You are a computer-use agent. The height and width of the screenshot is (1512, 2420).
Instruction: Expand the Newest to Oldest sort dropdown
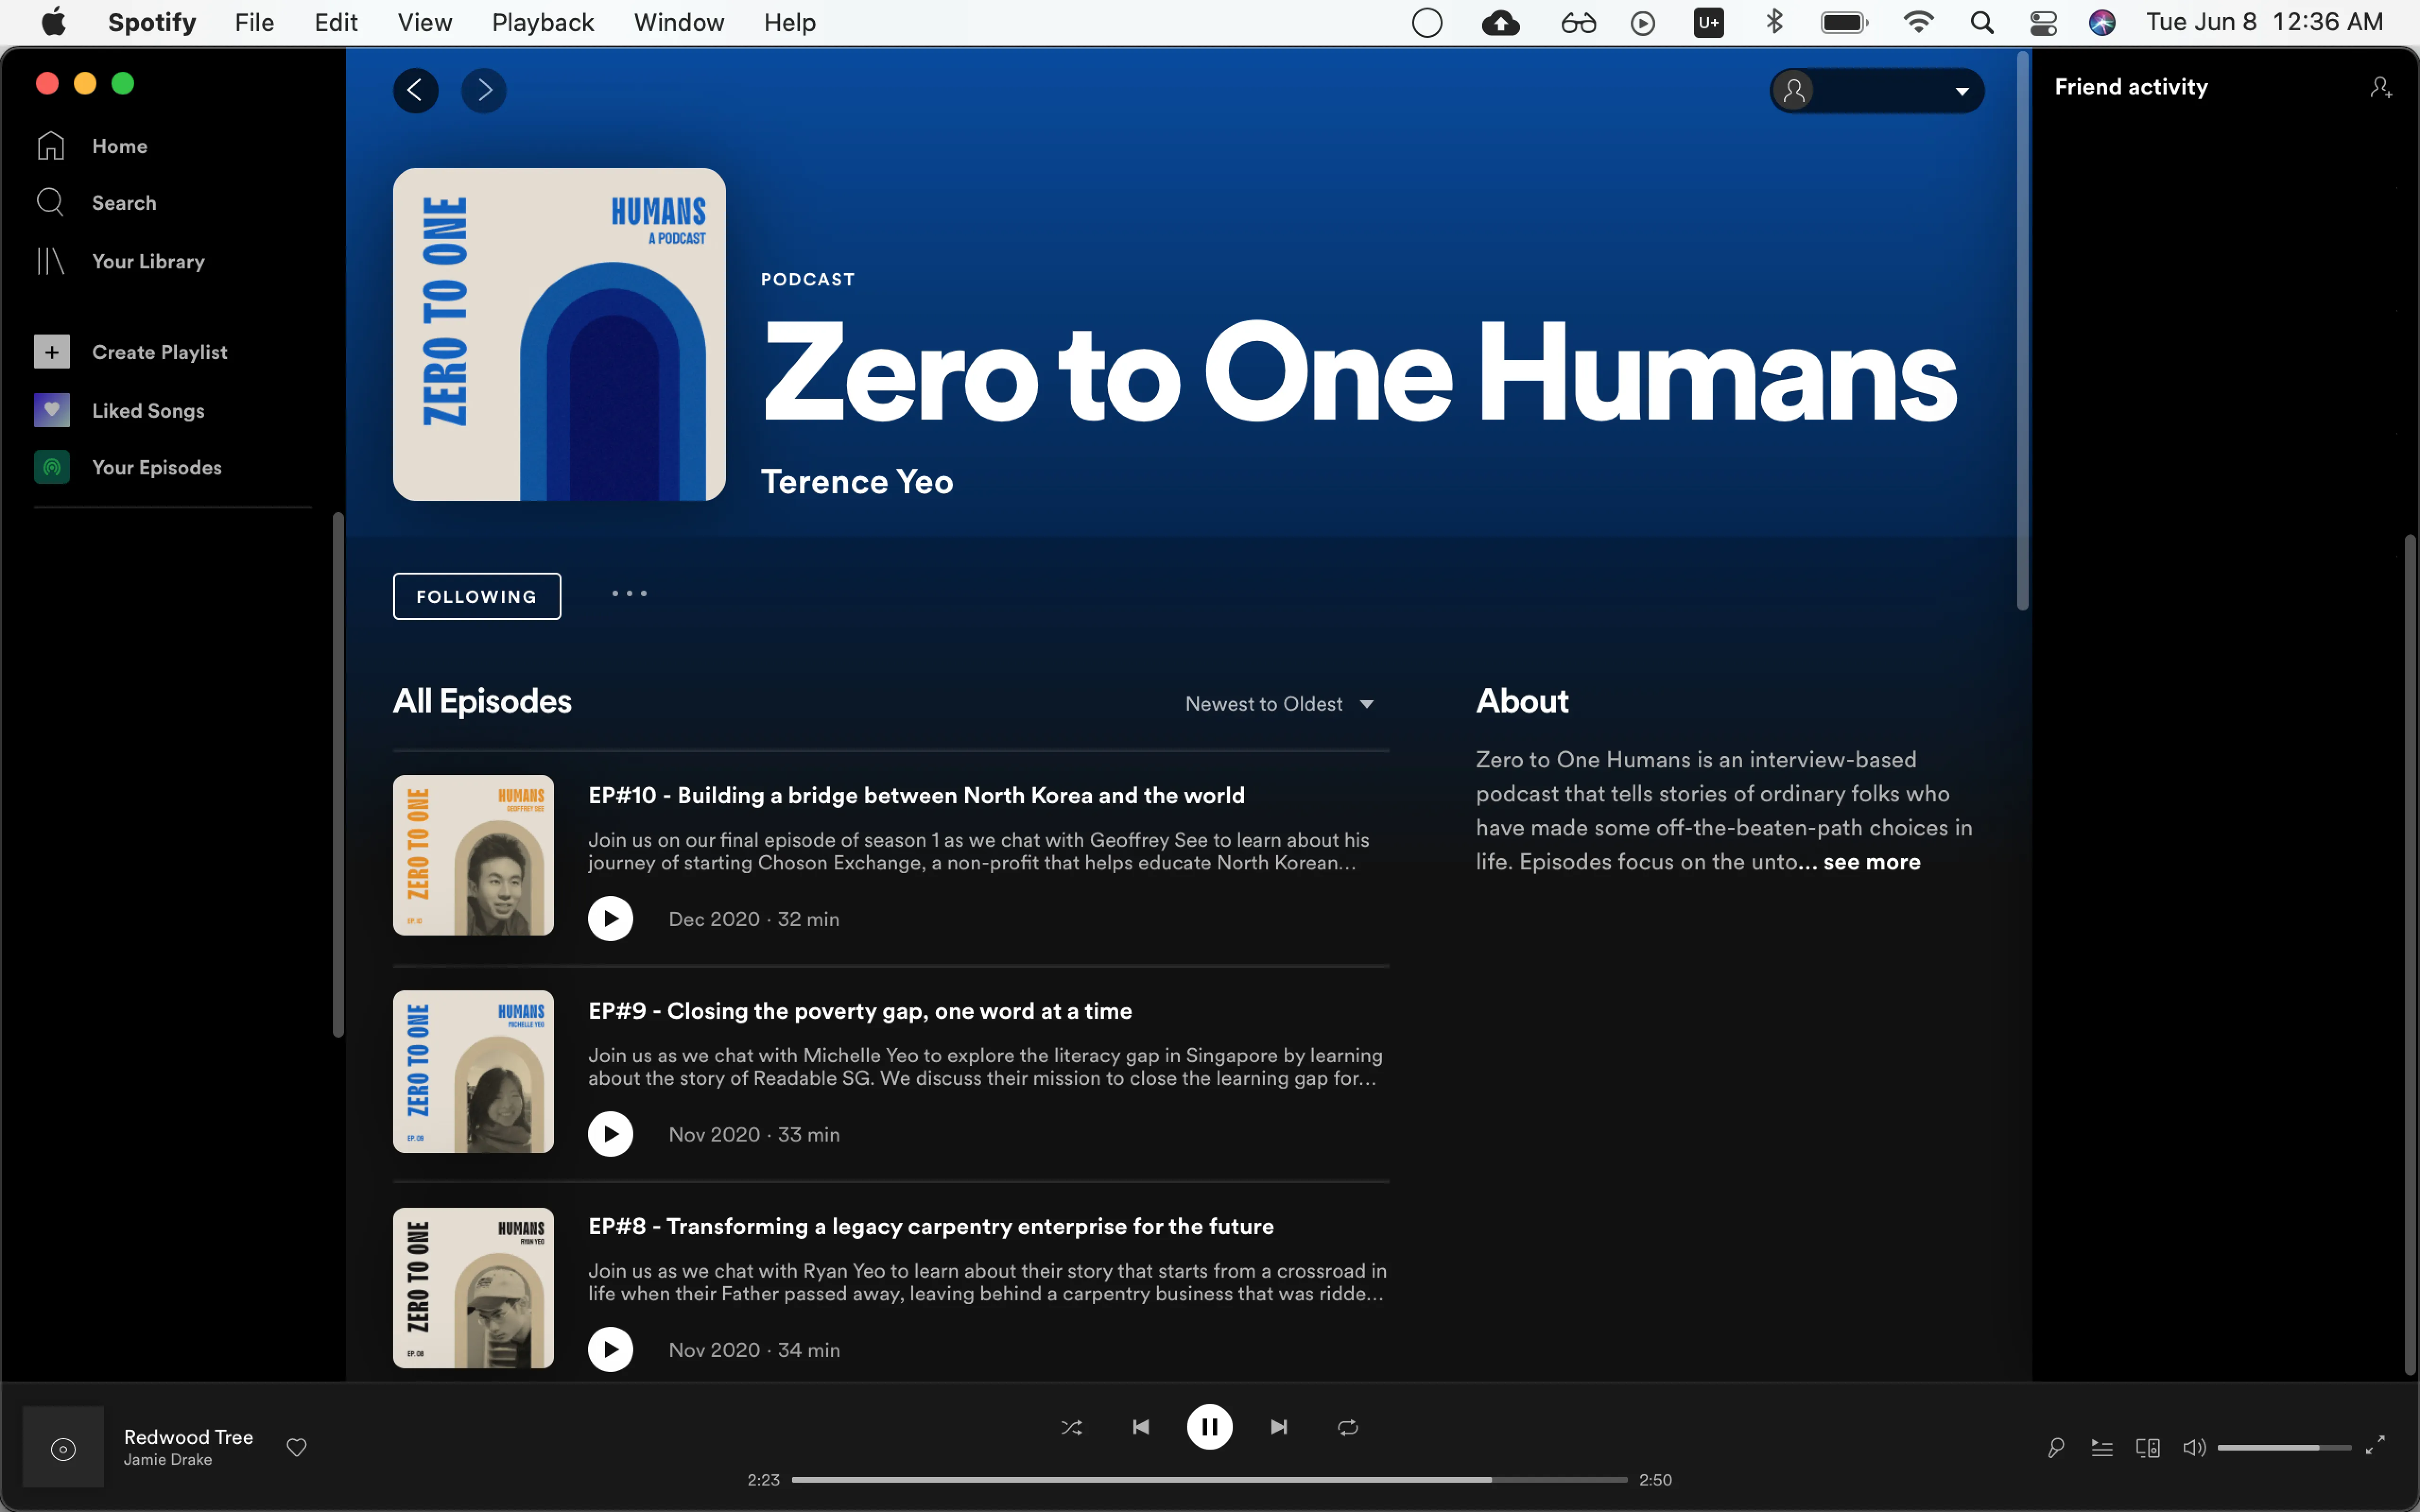click(1280, 704)
